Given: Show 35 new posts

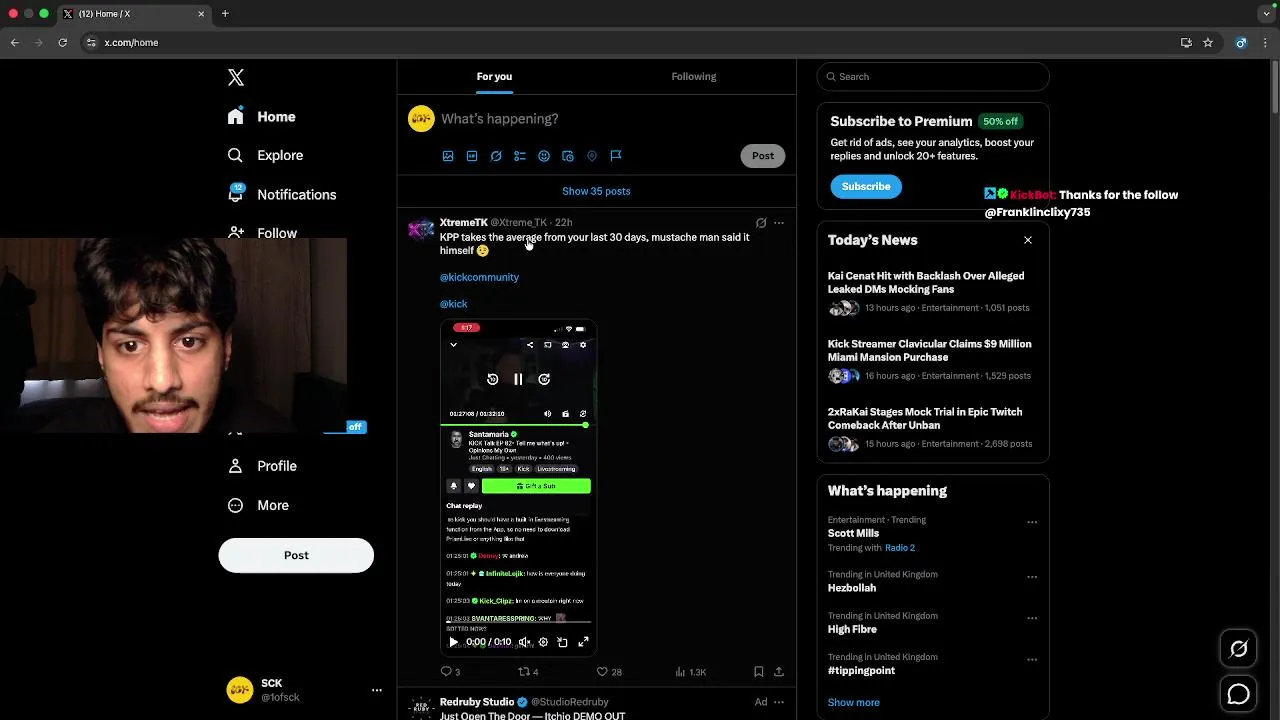Looking at the screenshot, I should click(x=596, y=191).
